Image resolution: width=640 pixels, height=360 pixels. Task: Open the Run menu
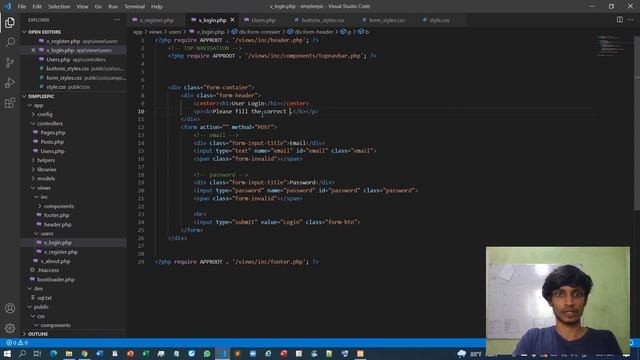113,7
